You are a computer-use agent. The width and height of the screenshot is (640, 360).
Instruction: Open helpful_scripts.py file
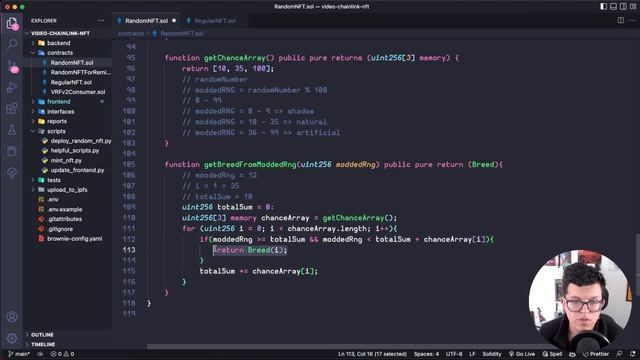point(75,151)
